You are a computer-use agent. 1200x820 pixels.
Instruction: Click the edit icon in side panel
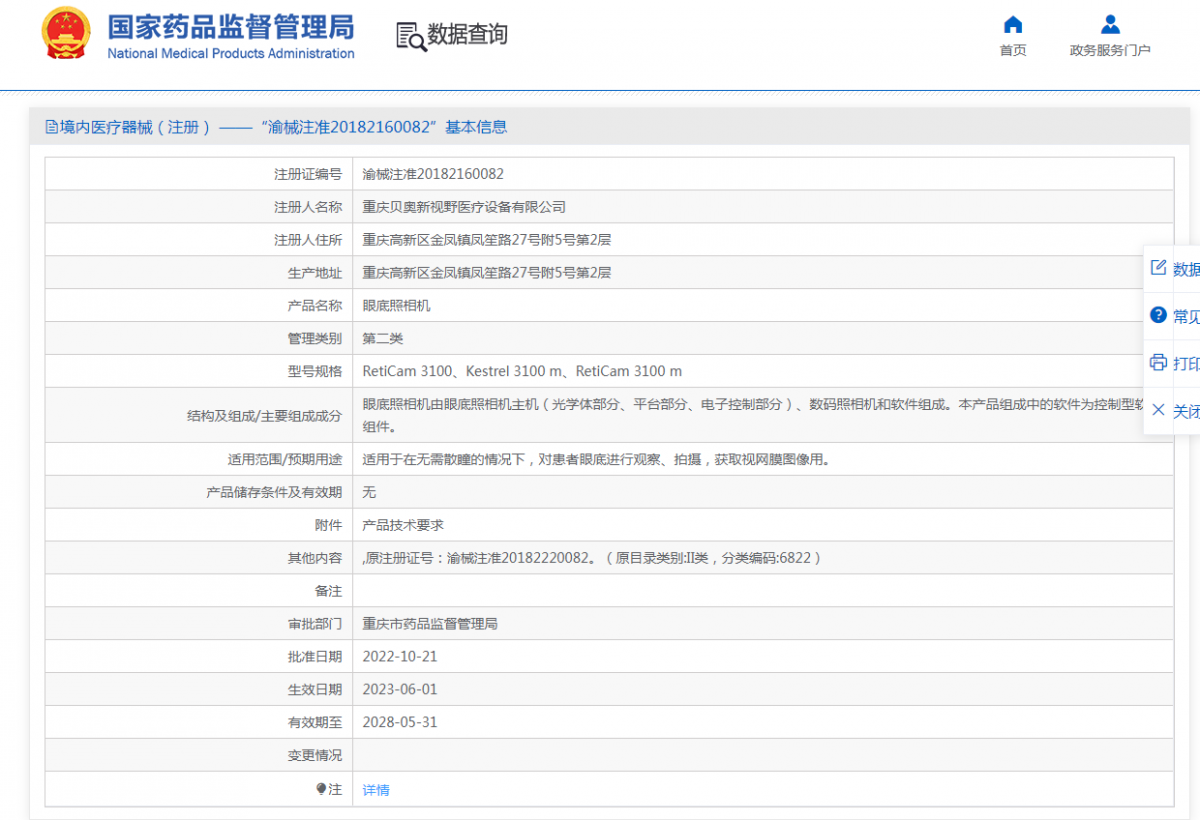(1159, 268)
